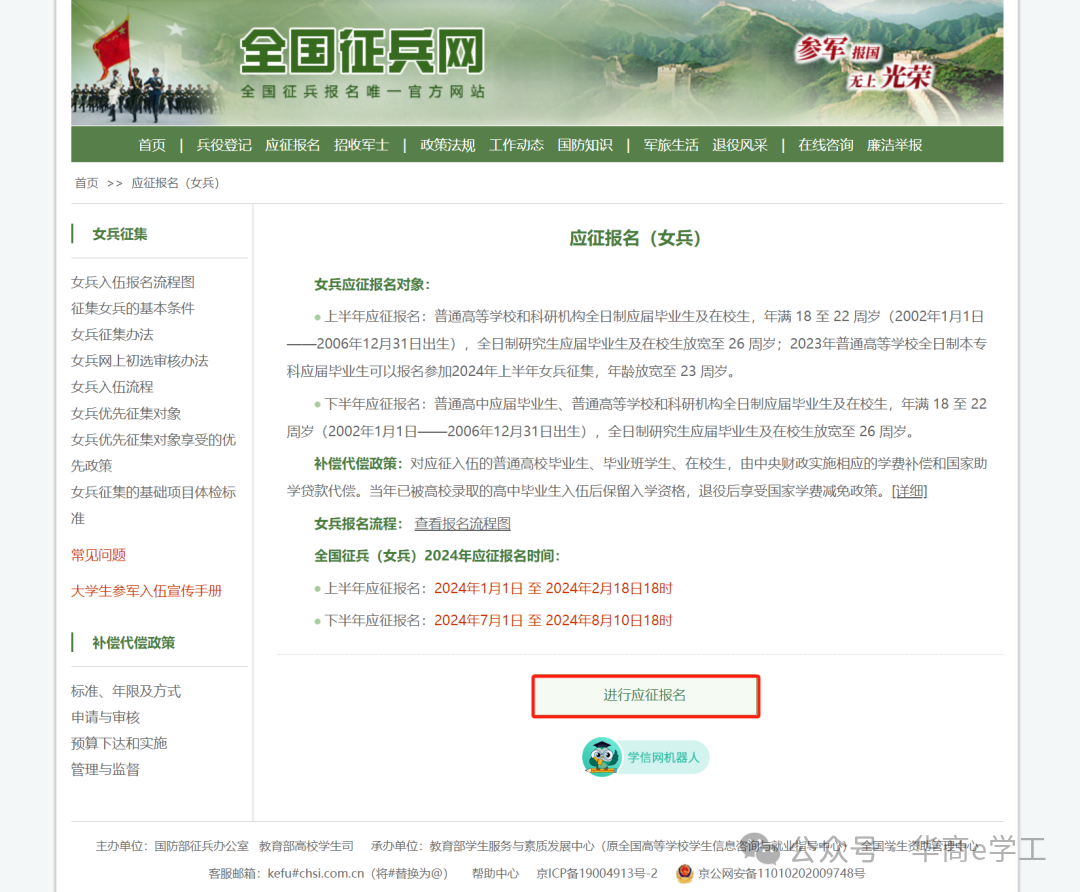
Task: Click the 学信网机器人 owl mascot icon
Action: tap(602, 757)
